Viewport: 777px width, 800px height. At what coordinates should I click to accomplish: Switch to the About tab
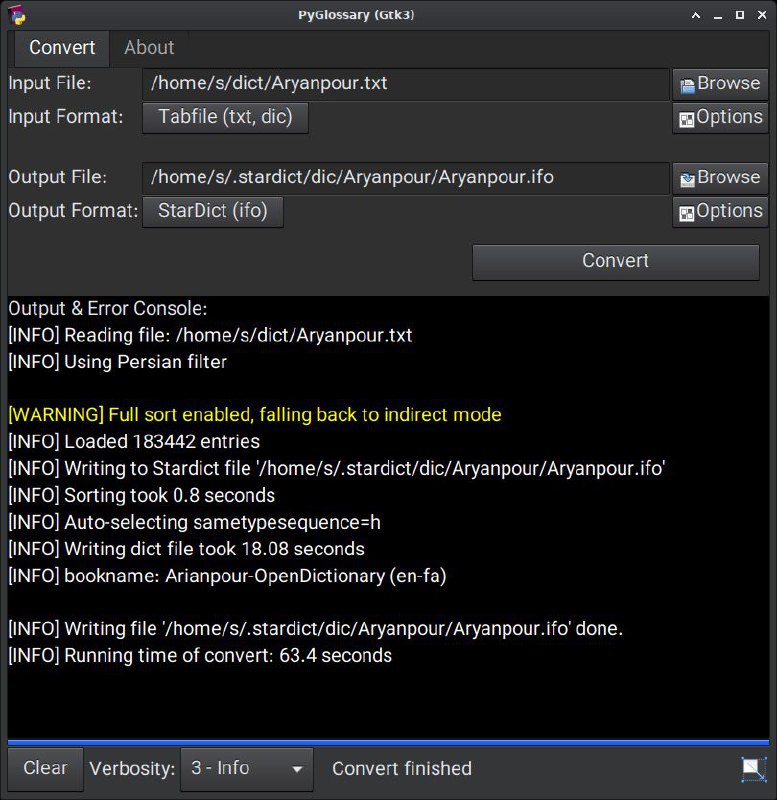tap(149, 48)
